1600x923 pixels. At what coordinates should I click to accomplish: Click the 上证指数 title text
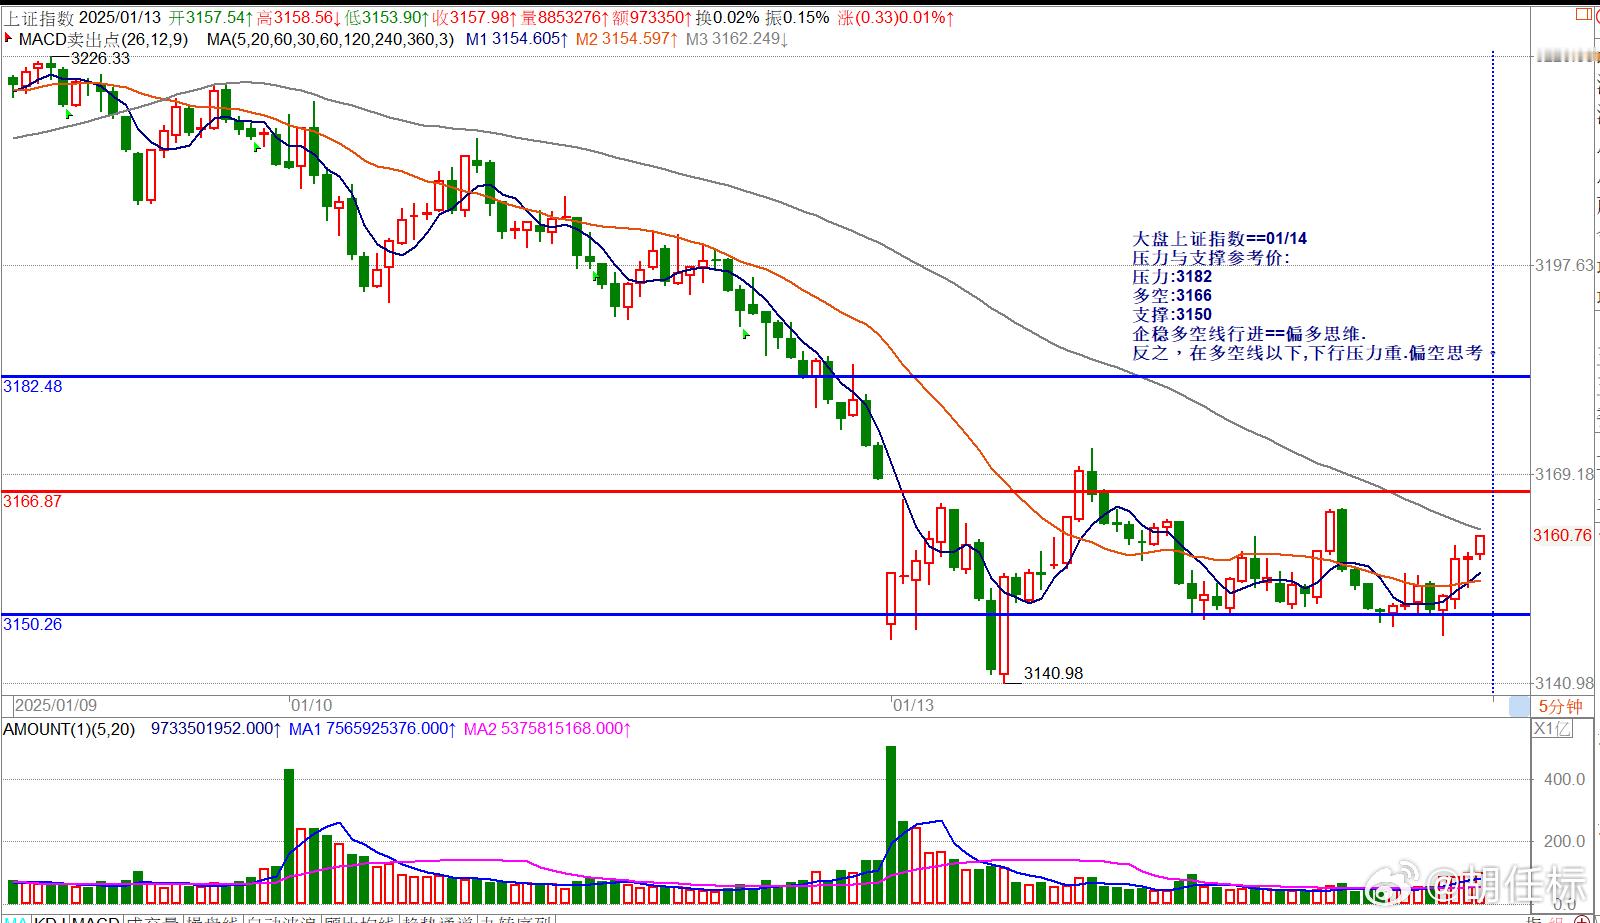[x=38, y=18]
